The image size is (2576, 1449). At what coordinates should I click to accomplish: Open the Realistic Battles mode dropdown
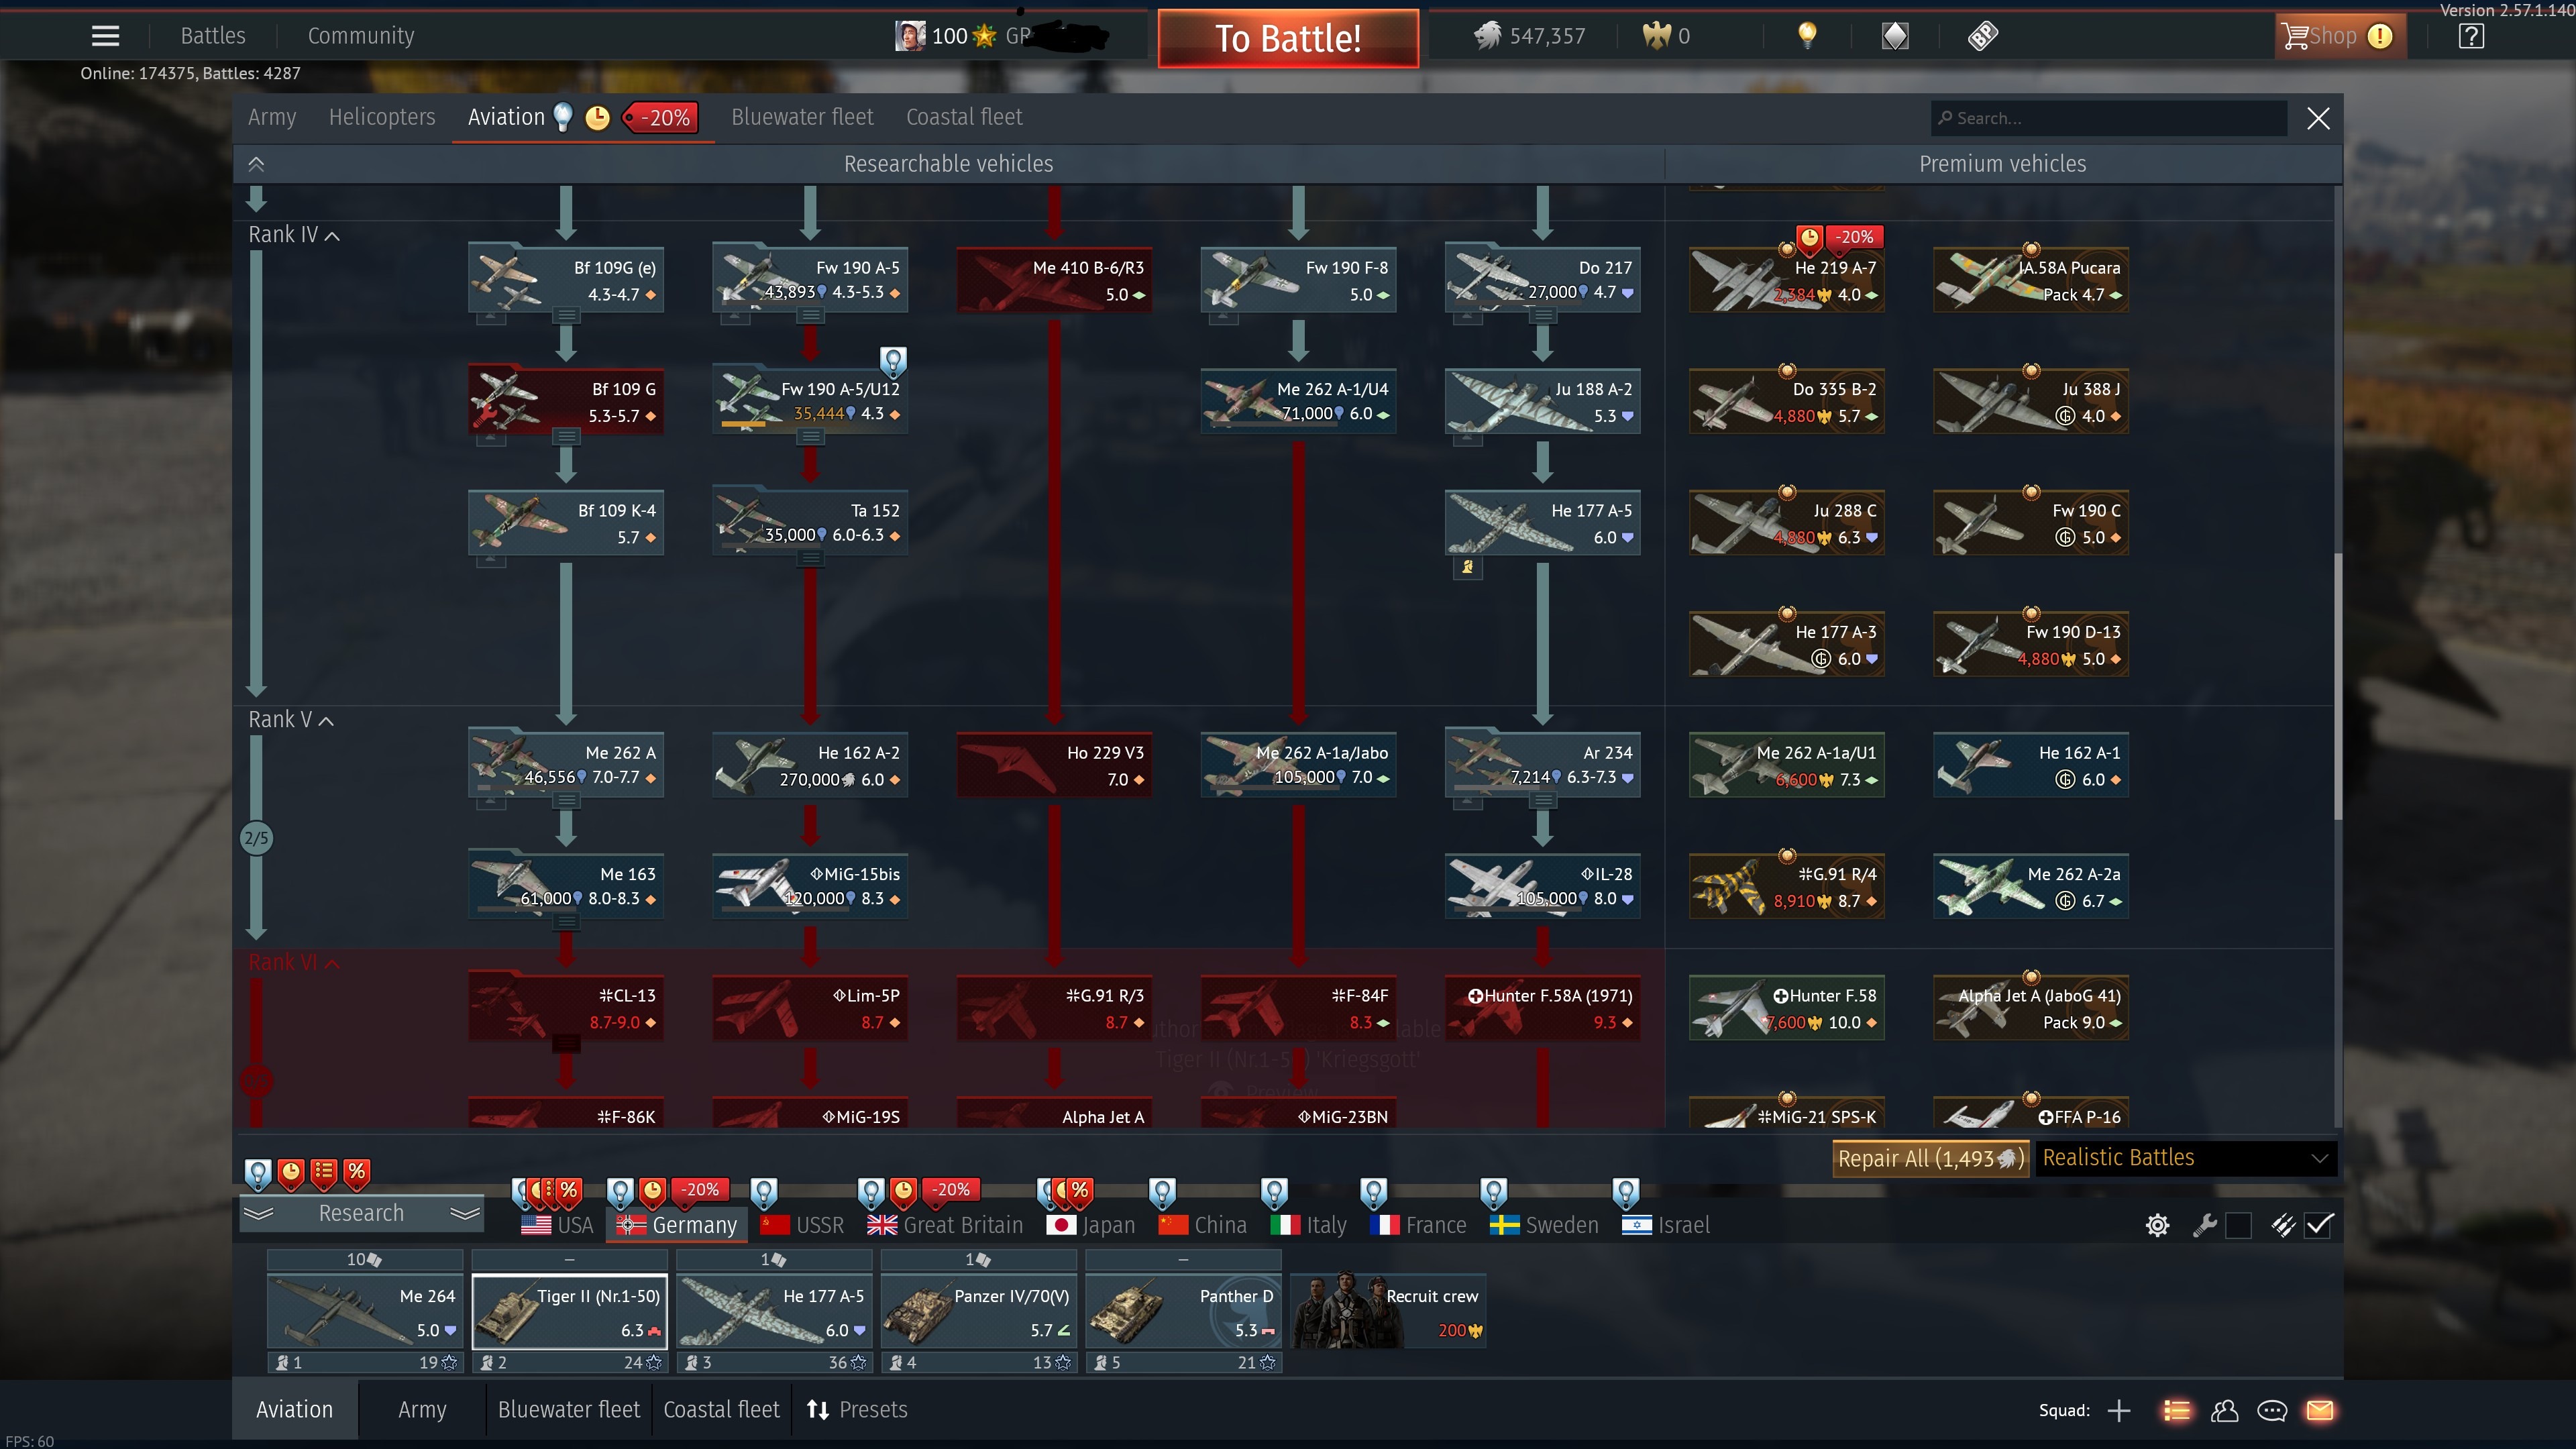point(2186,1158)
